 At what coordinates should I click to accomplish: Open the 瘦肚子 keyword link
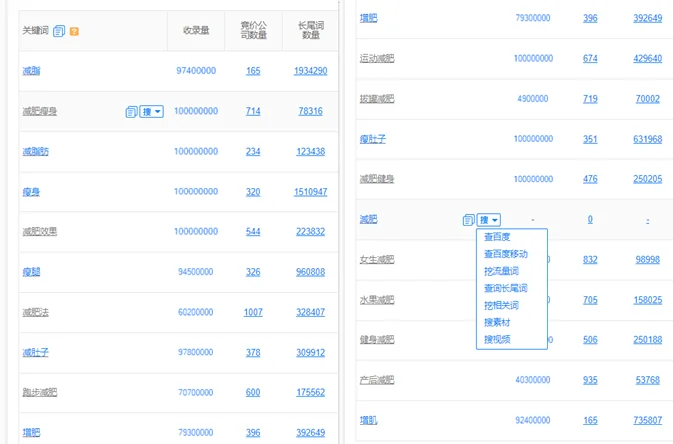pyautogui.click(x=373, y=139)
